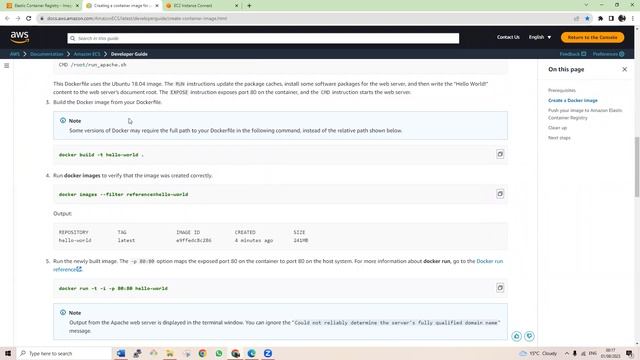Viewport: 640px width, 360px height.
Task: Open the Preferences link
Action: pyautogui.click(x=608, y=54)
